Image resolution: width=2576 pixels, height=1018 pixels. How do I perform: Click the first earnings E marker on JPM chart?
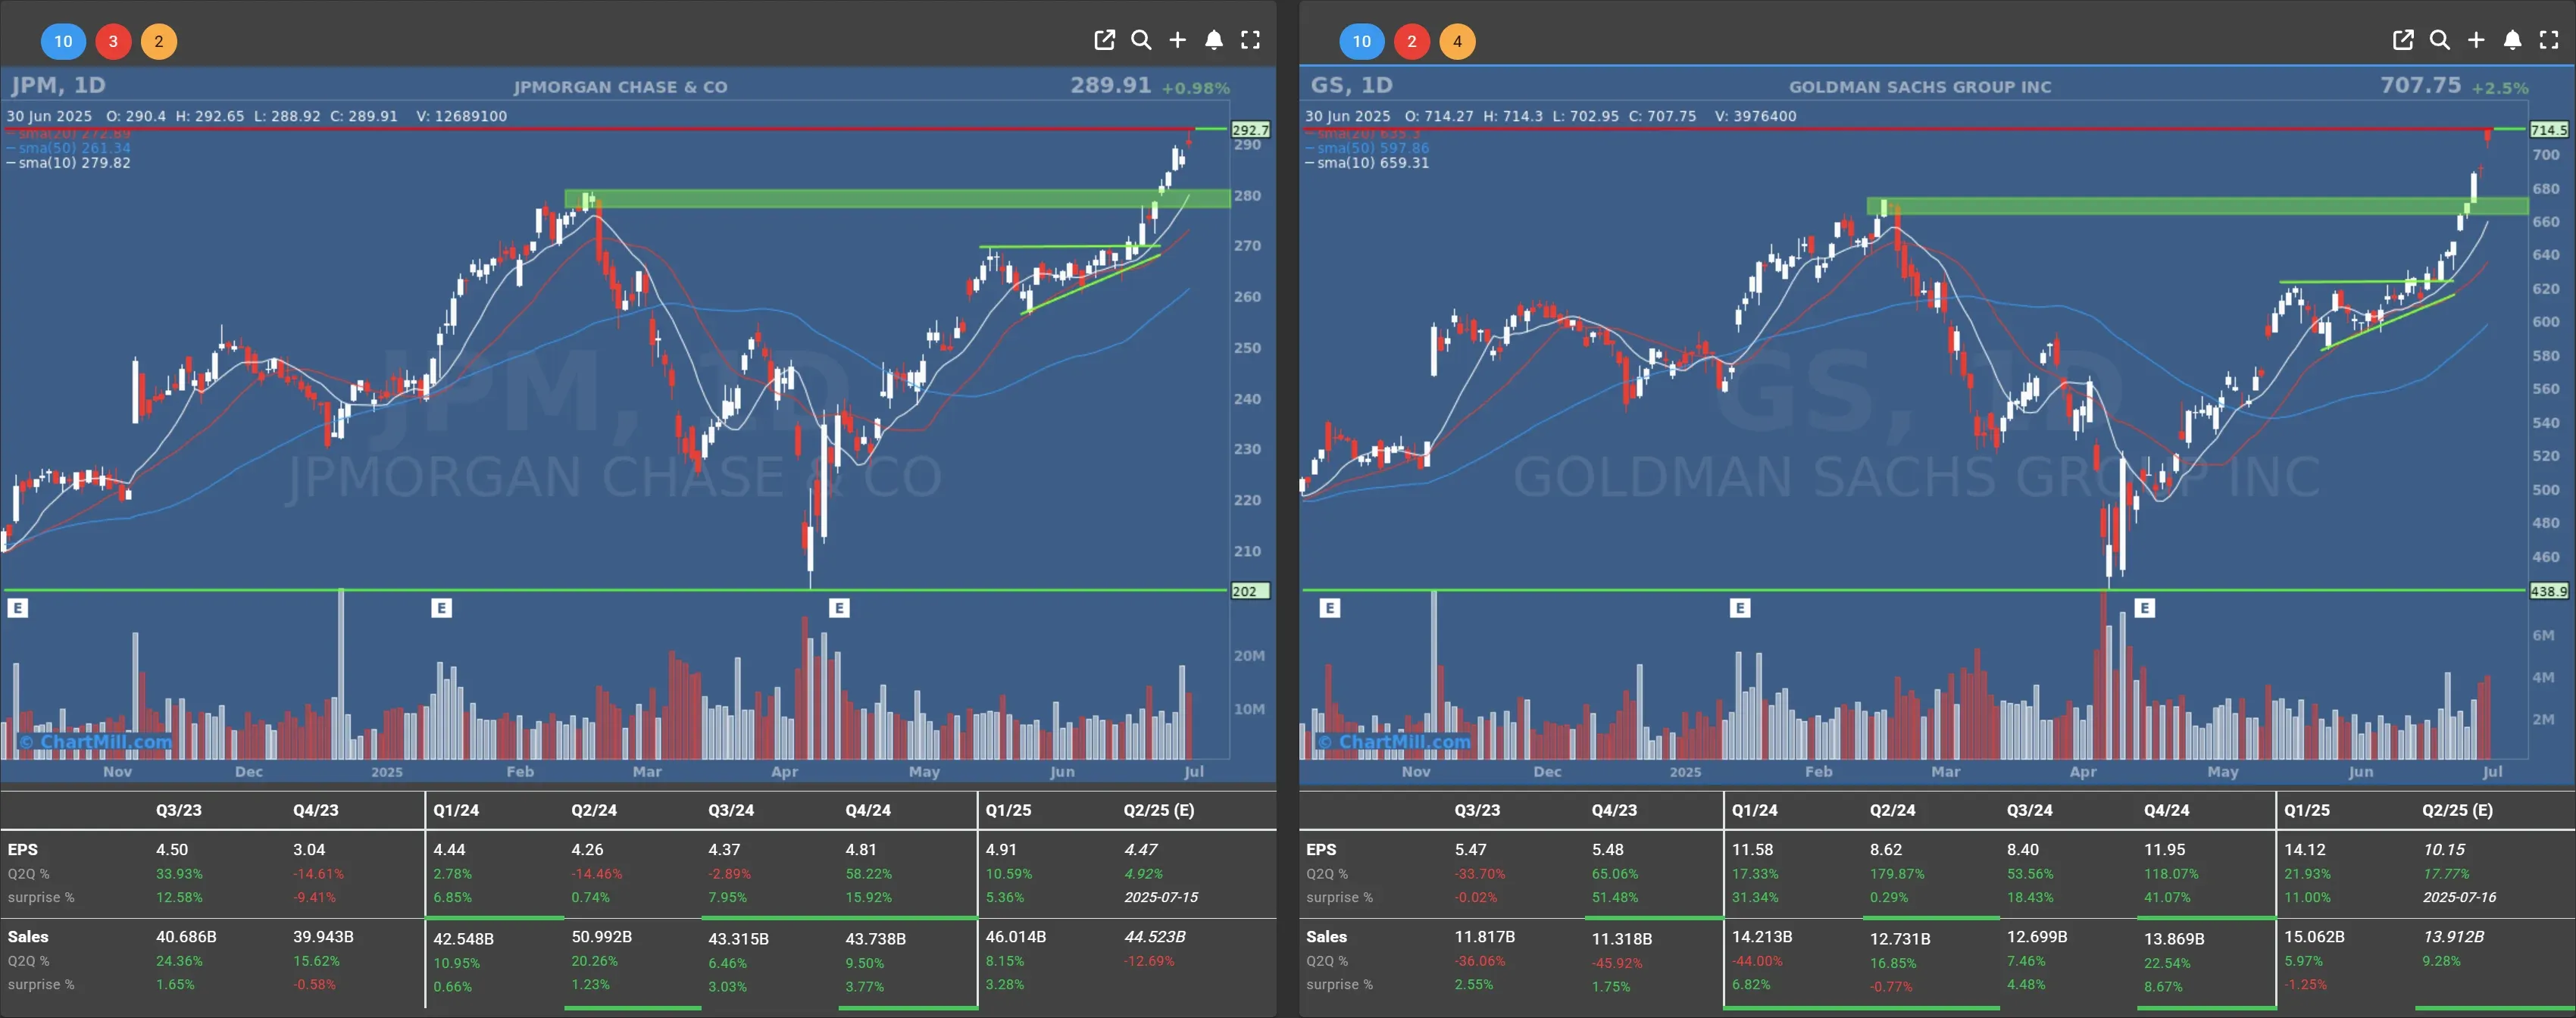(17, 607)
